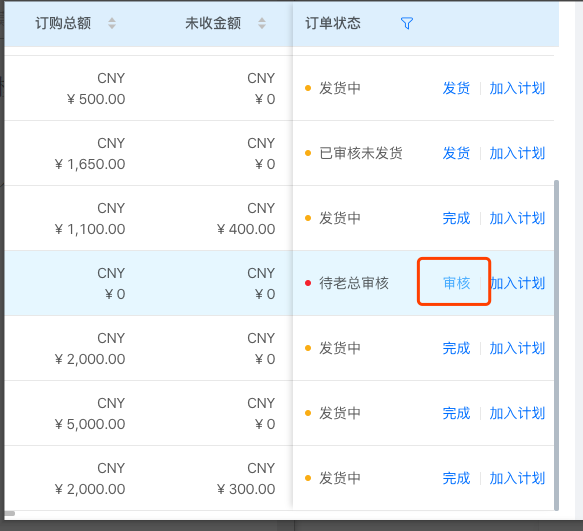Sort by 订购总额 column arrows
This screenshot has height=531, width=583.
click(112, 23)
